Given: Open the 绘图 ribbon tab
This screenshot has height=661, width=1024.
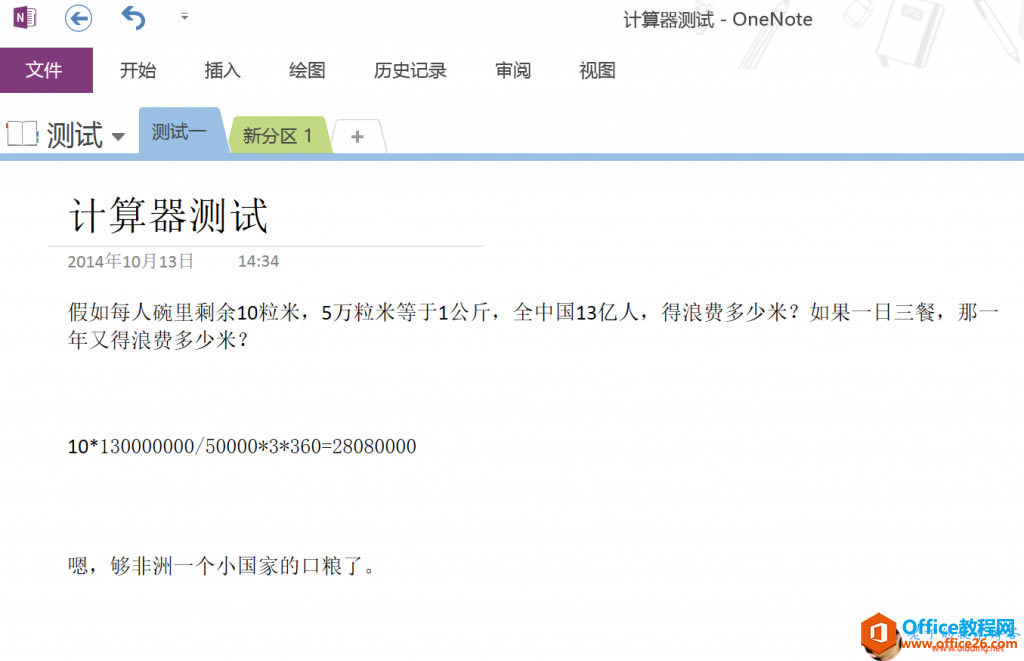Looking at the screenshot, I should point(307,70).
